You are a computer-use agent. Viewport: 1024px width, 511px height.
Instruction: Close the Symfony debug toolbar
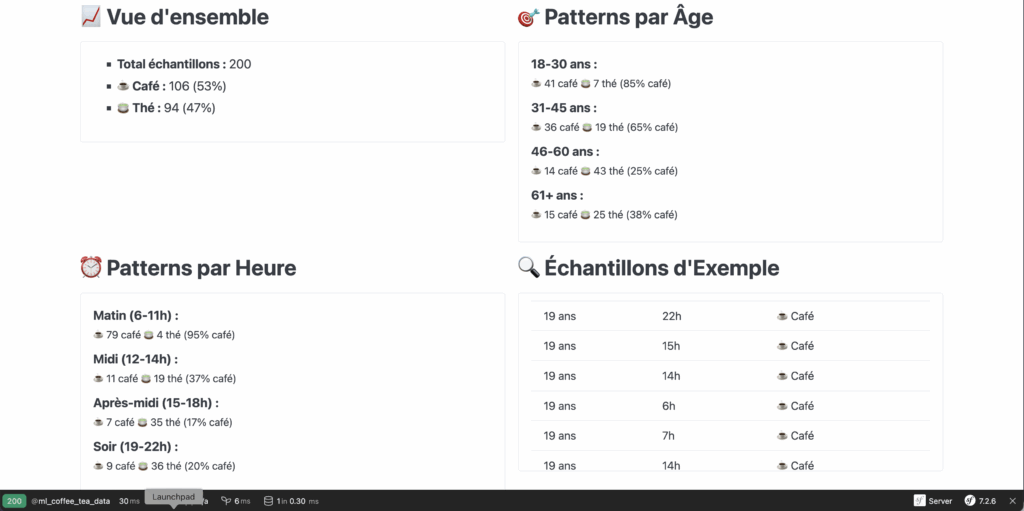(1013, 501)
